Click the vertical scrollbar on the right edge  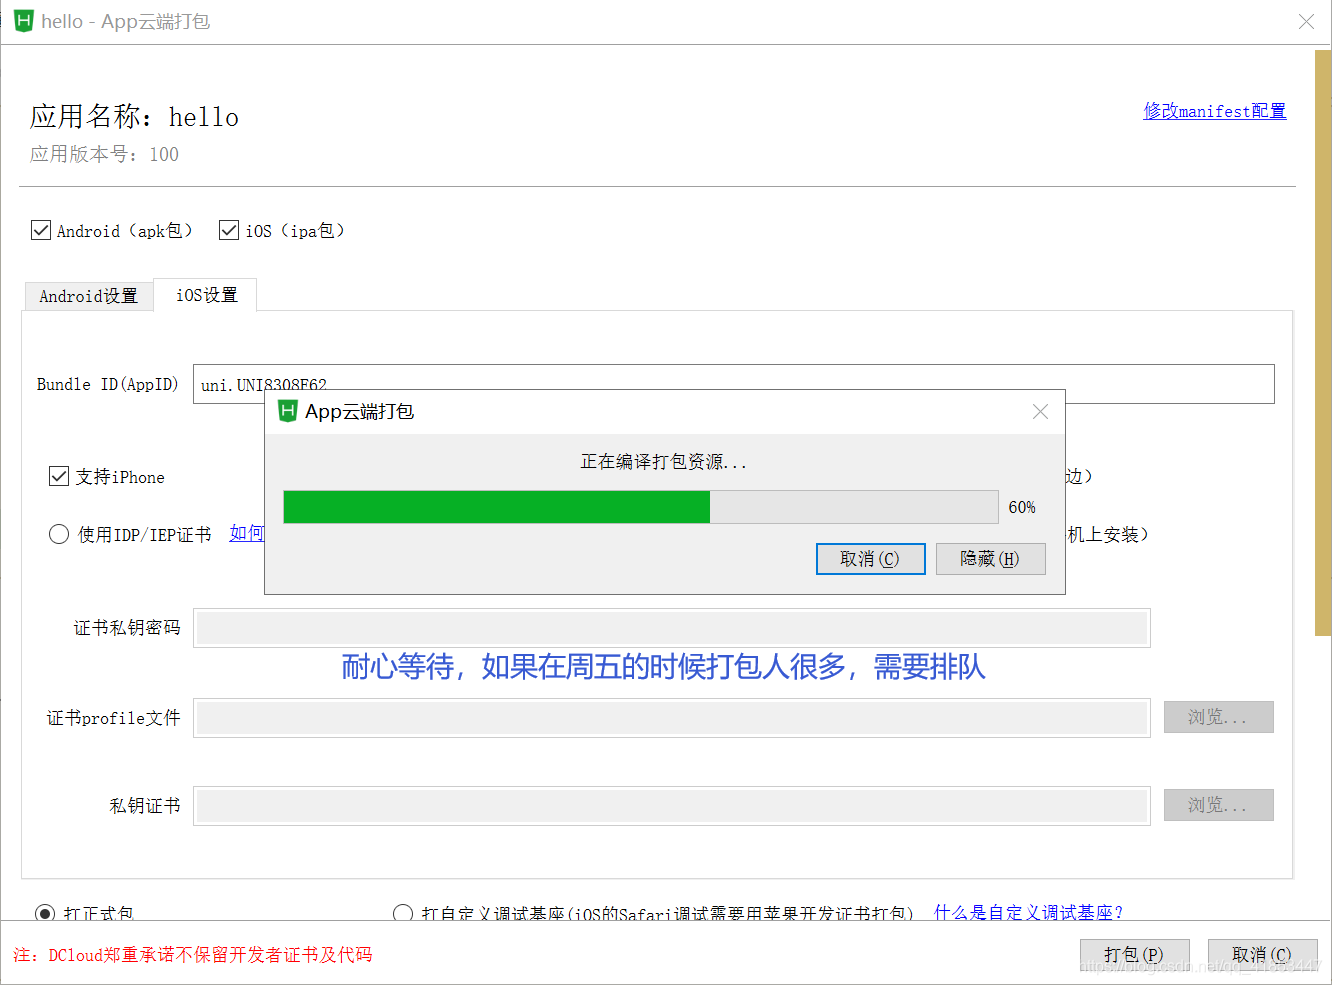[1322, 343]
